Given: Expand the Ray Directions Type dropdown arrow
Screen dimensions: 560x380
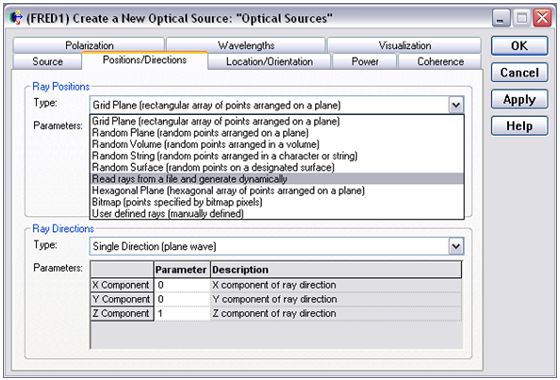Looking at the screenshot, I should 456,246.
